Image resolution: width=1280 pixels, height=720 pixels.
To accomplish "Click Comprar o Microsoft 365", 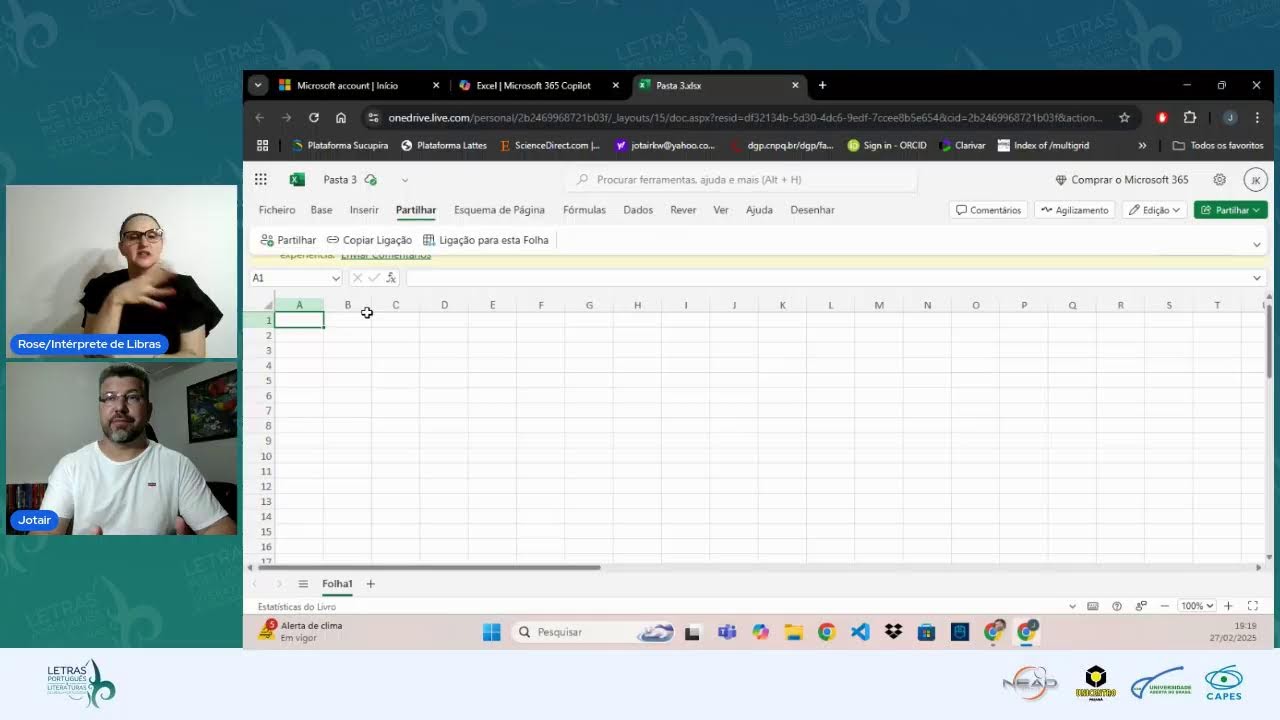I will click(1122, 180).
